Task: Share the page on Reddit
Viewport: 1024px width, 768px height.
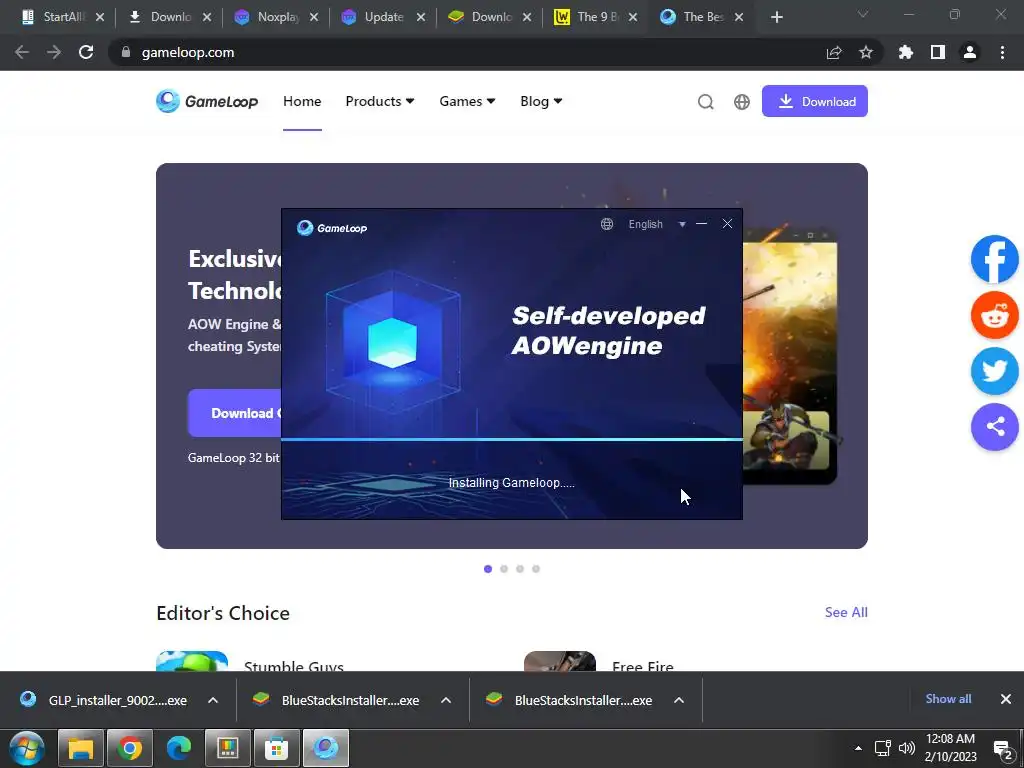Action: 995,315
